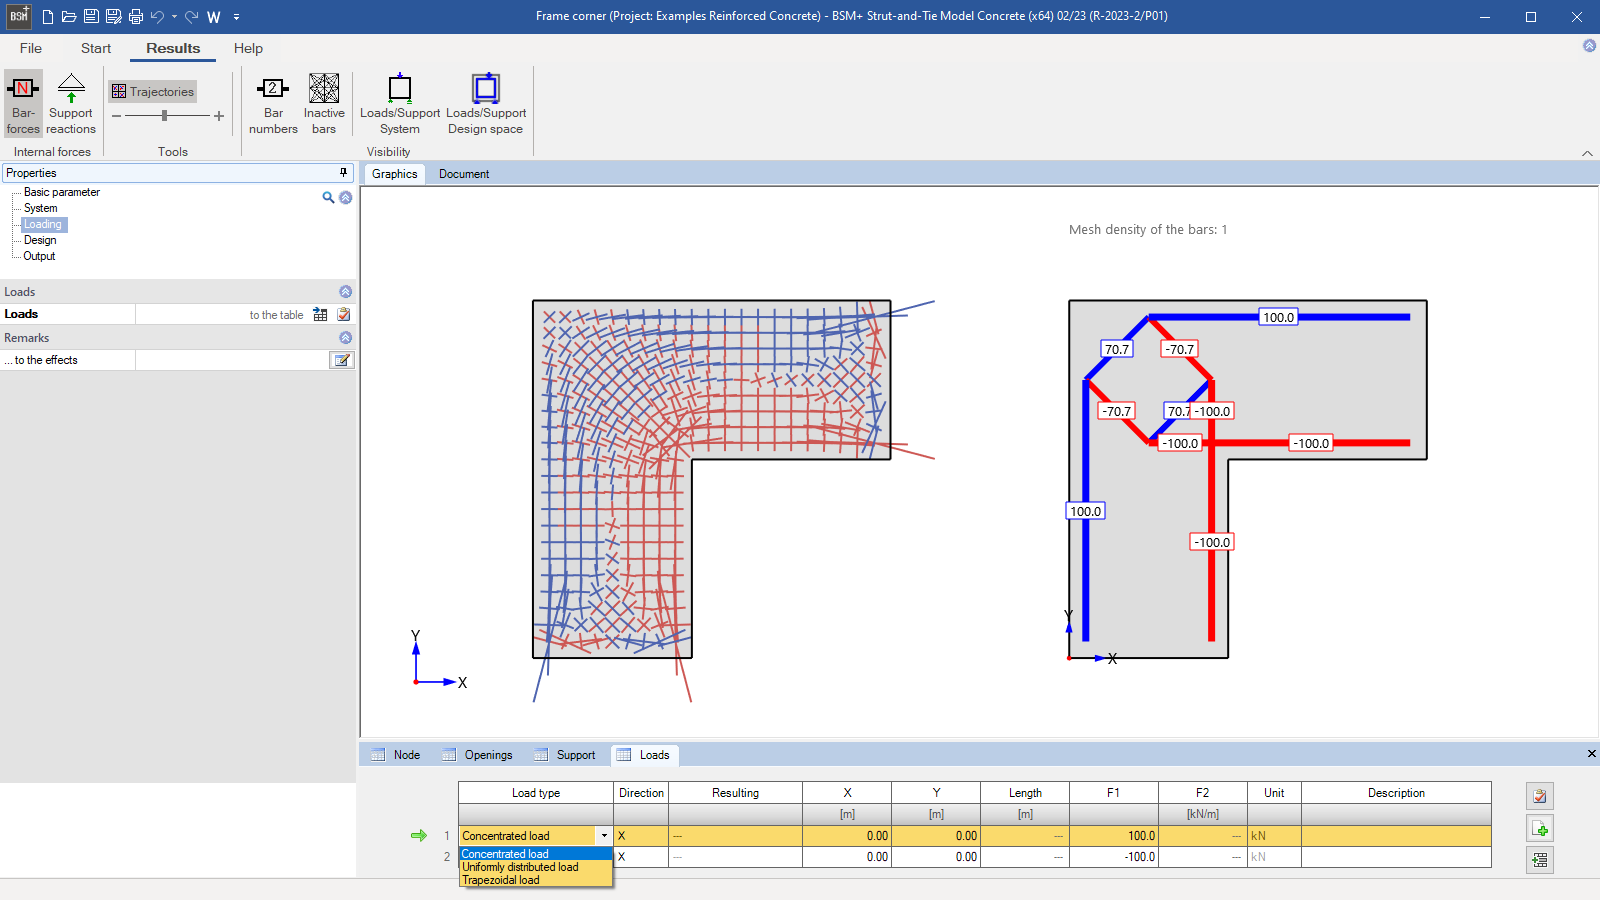Click Direction cell in row 2
This screenshot has height=900, width=1600.
click(641, 857)
